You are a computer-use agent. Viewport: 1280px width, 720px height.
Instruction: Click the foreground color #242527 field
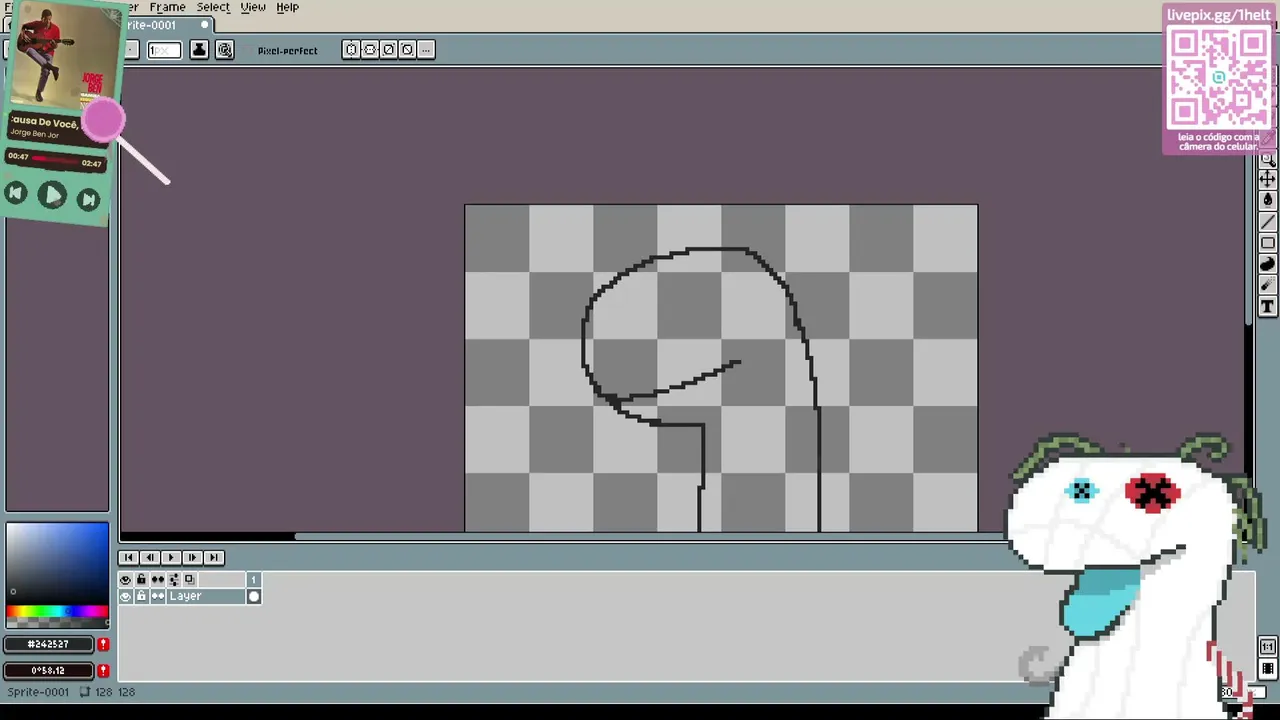(x=48, y=645)
